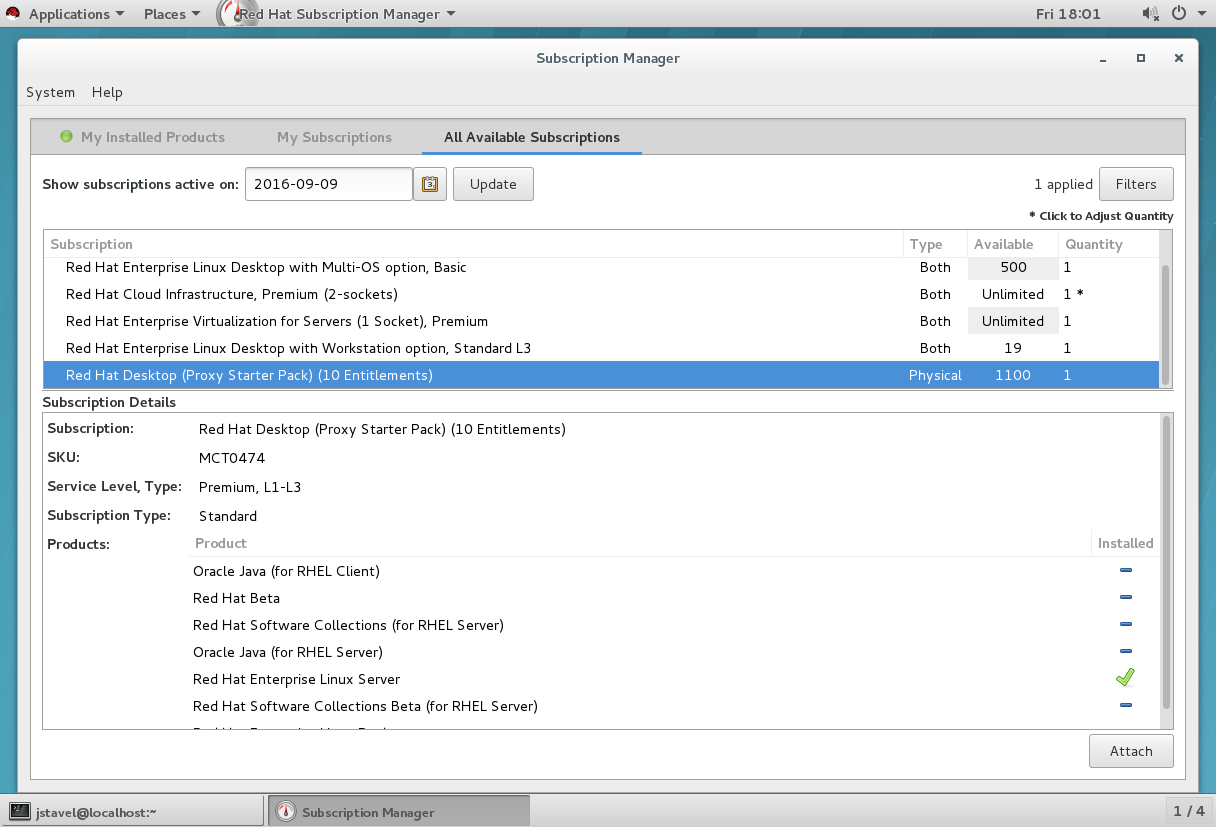The height and width of the screenshot is (827, 1216).
Task: Switch to My Subscriptions tab
Action: tap(335, 137)
